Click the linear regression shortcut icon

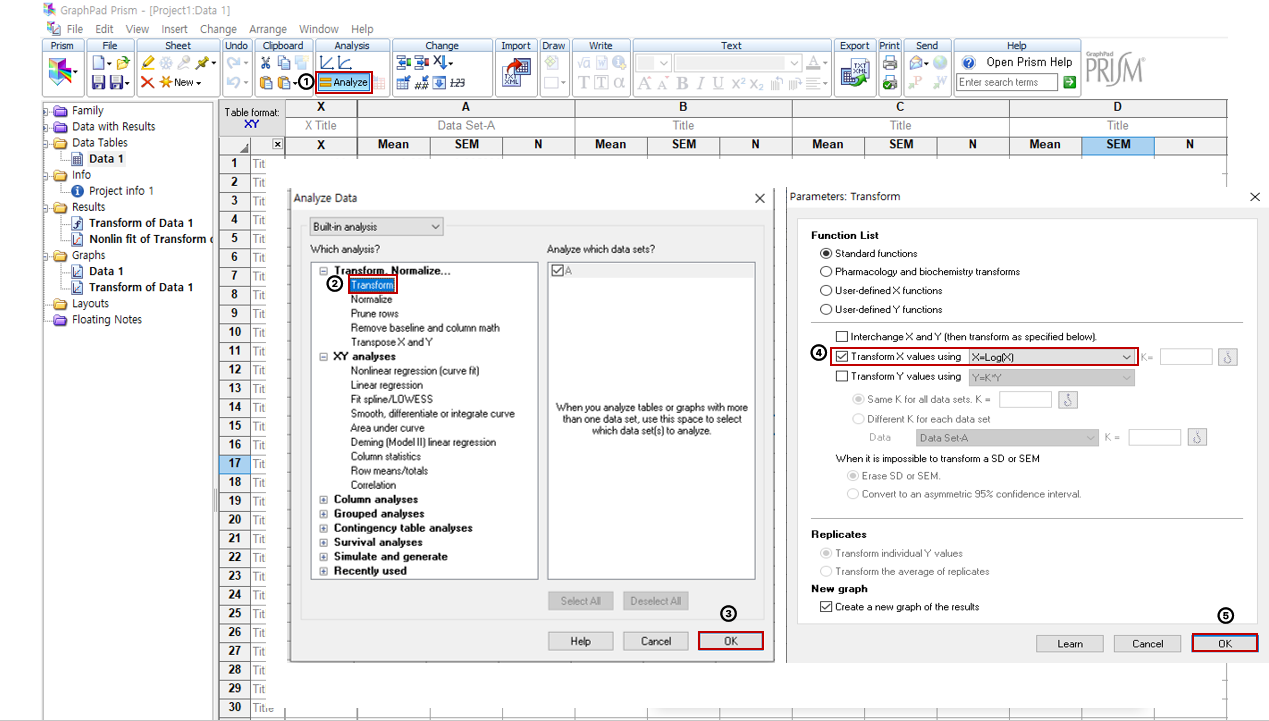(325, 62)
